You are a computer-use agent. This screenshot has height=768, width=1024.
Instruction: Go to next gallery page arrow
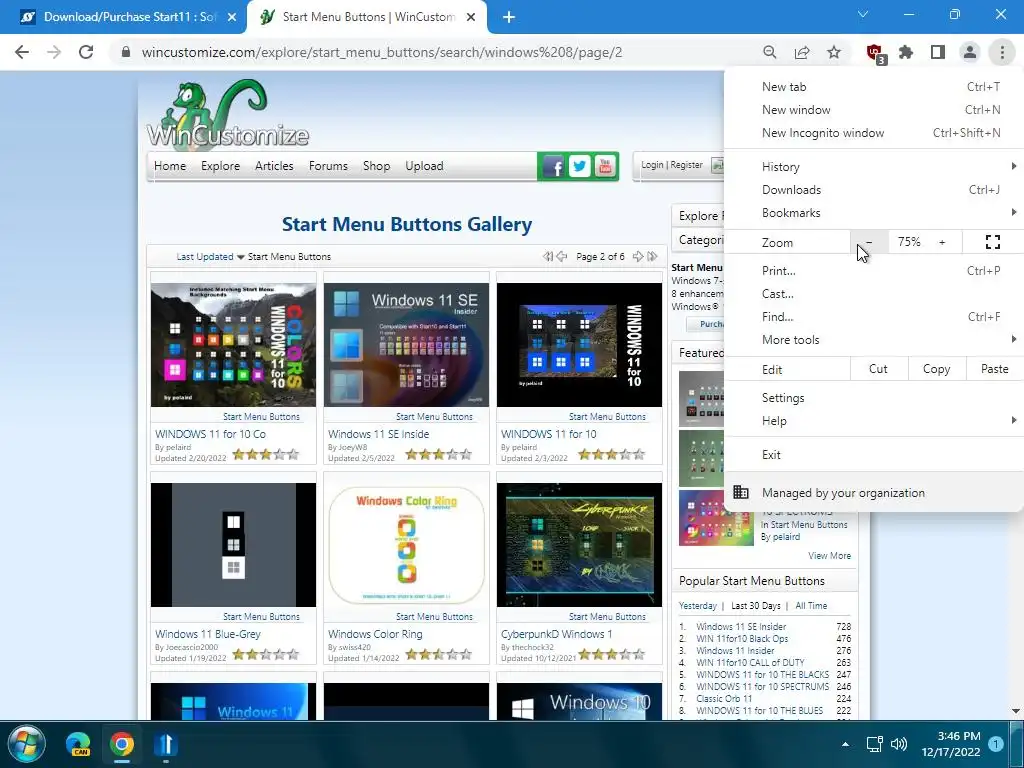pos(638,257)
